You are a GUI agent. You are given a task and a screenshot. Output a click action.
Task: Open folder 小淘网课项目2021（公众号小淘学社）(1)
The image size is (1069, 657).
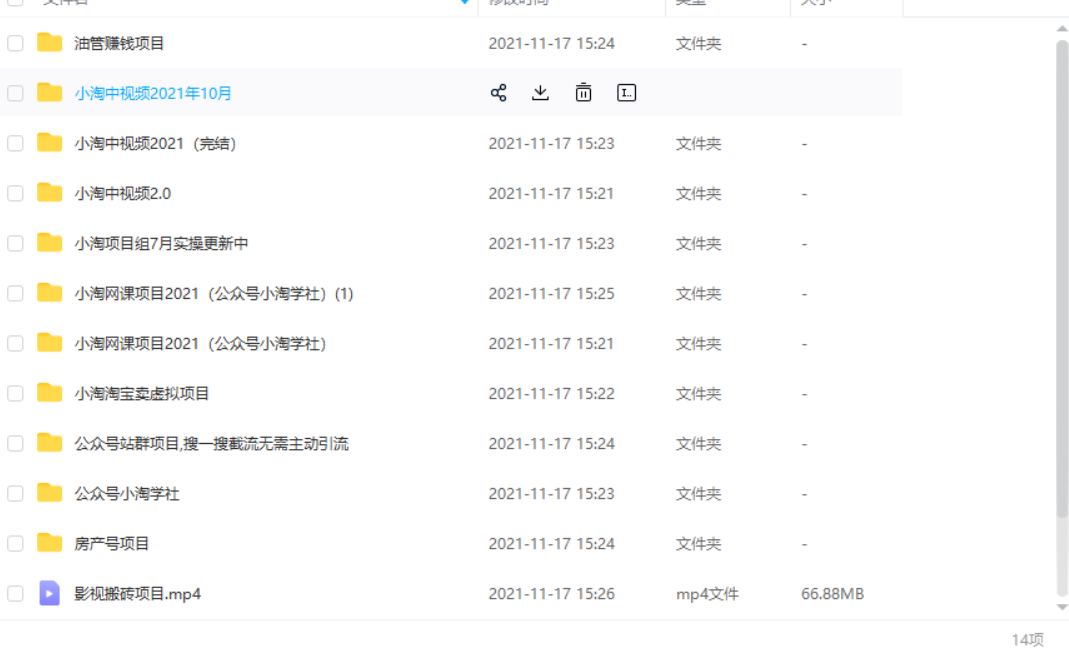click(x=214, y=294)
